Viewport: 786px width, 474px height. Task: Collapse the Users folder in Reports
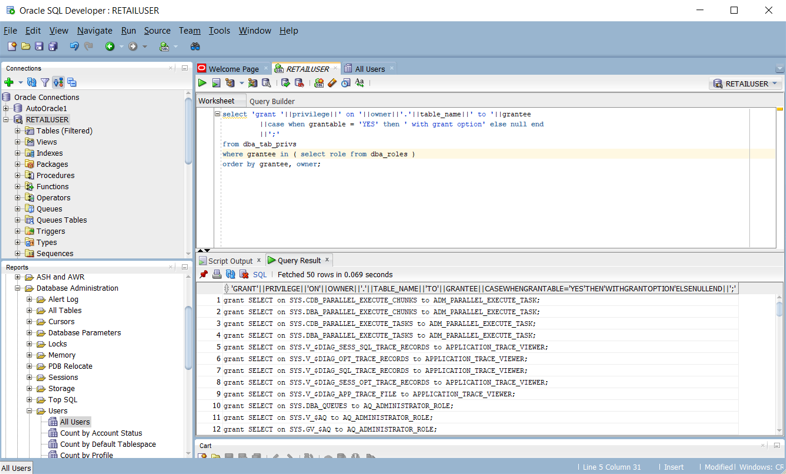(x=29, y=411)
